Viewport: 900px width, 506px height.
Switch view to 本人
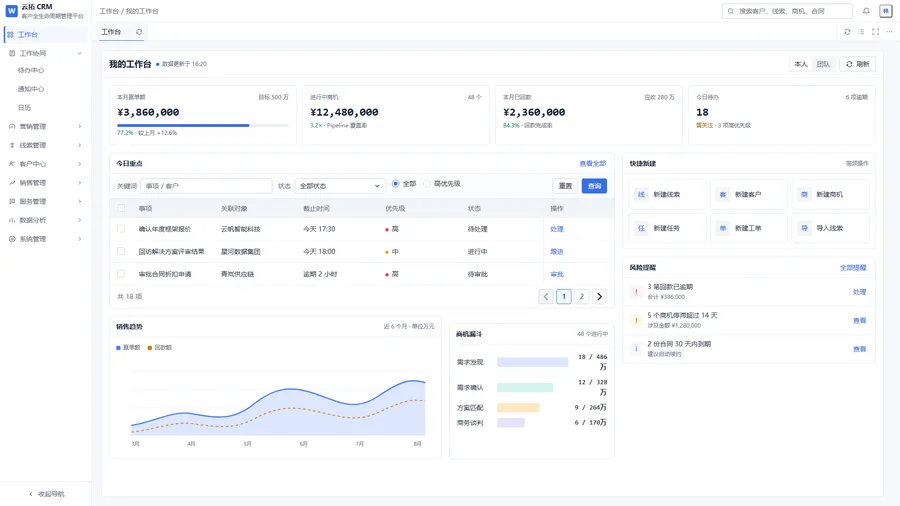point(801,64)
